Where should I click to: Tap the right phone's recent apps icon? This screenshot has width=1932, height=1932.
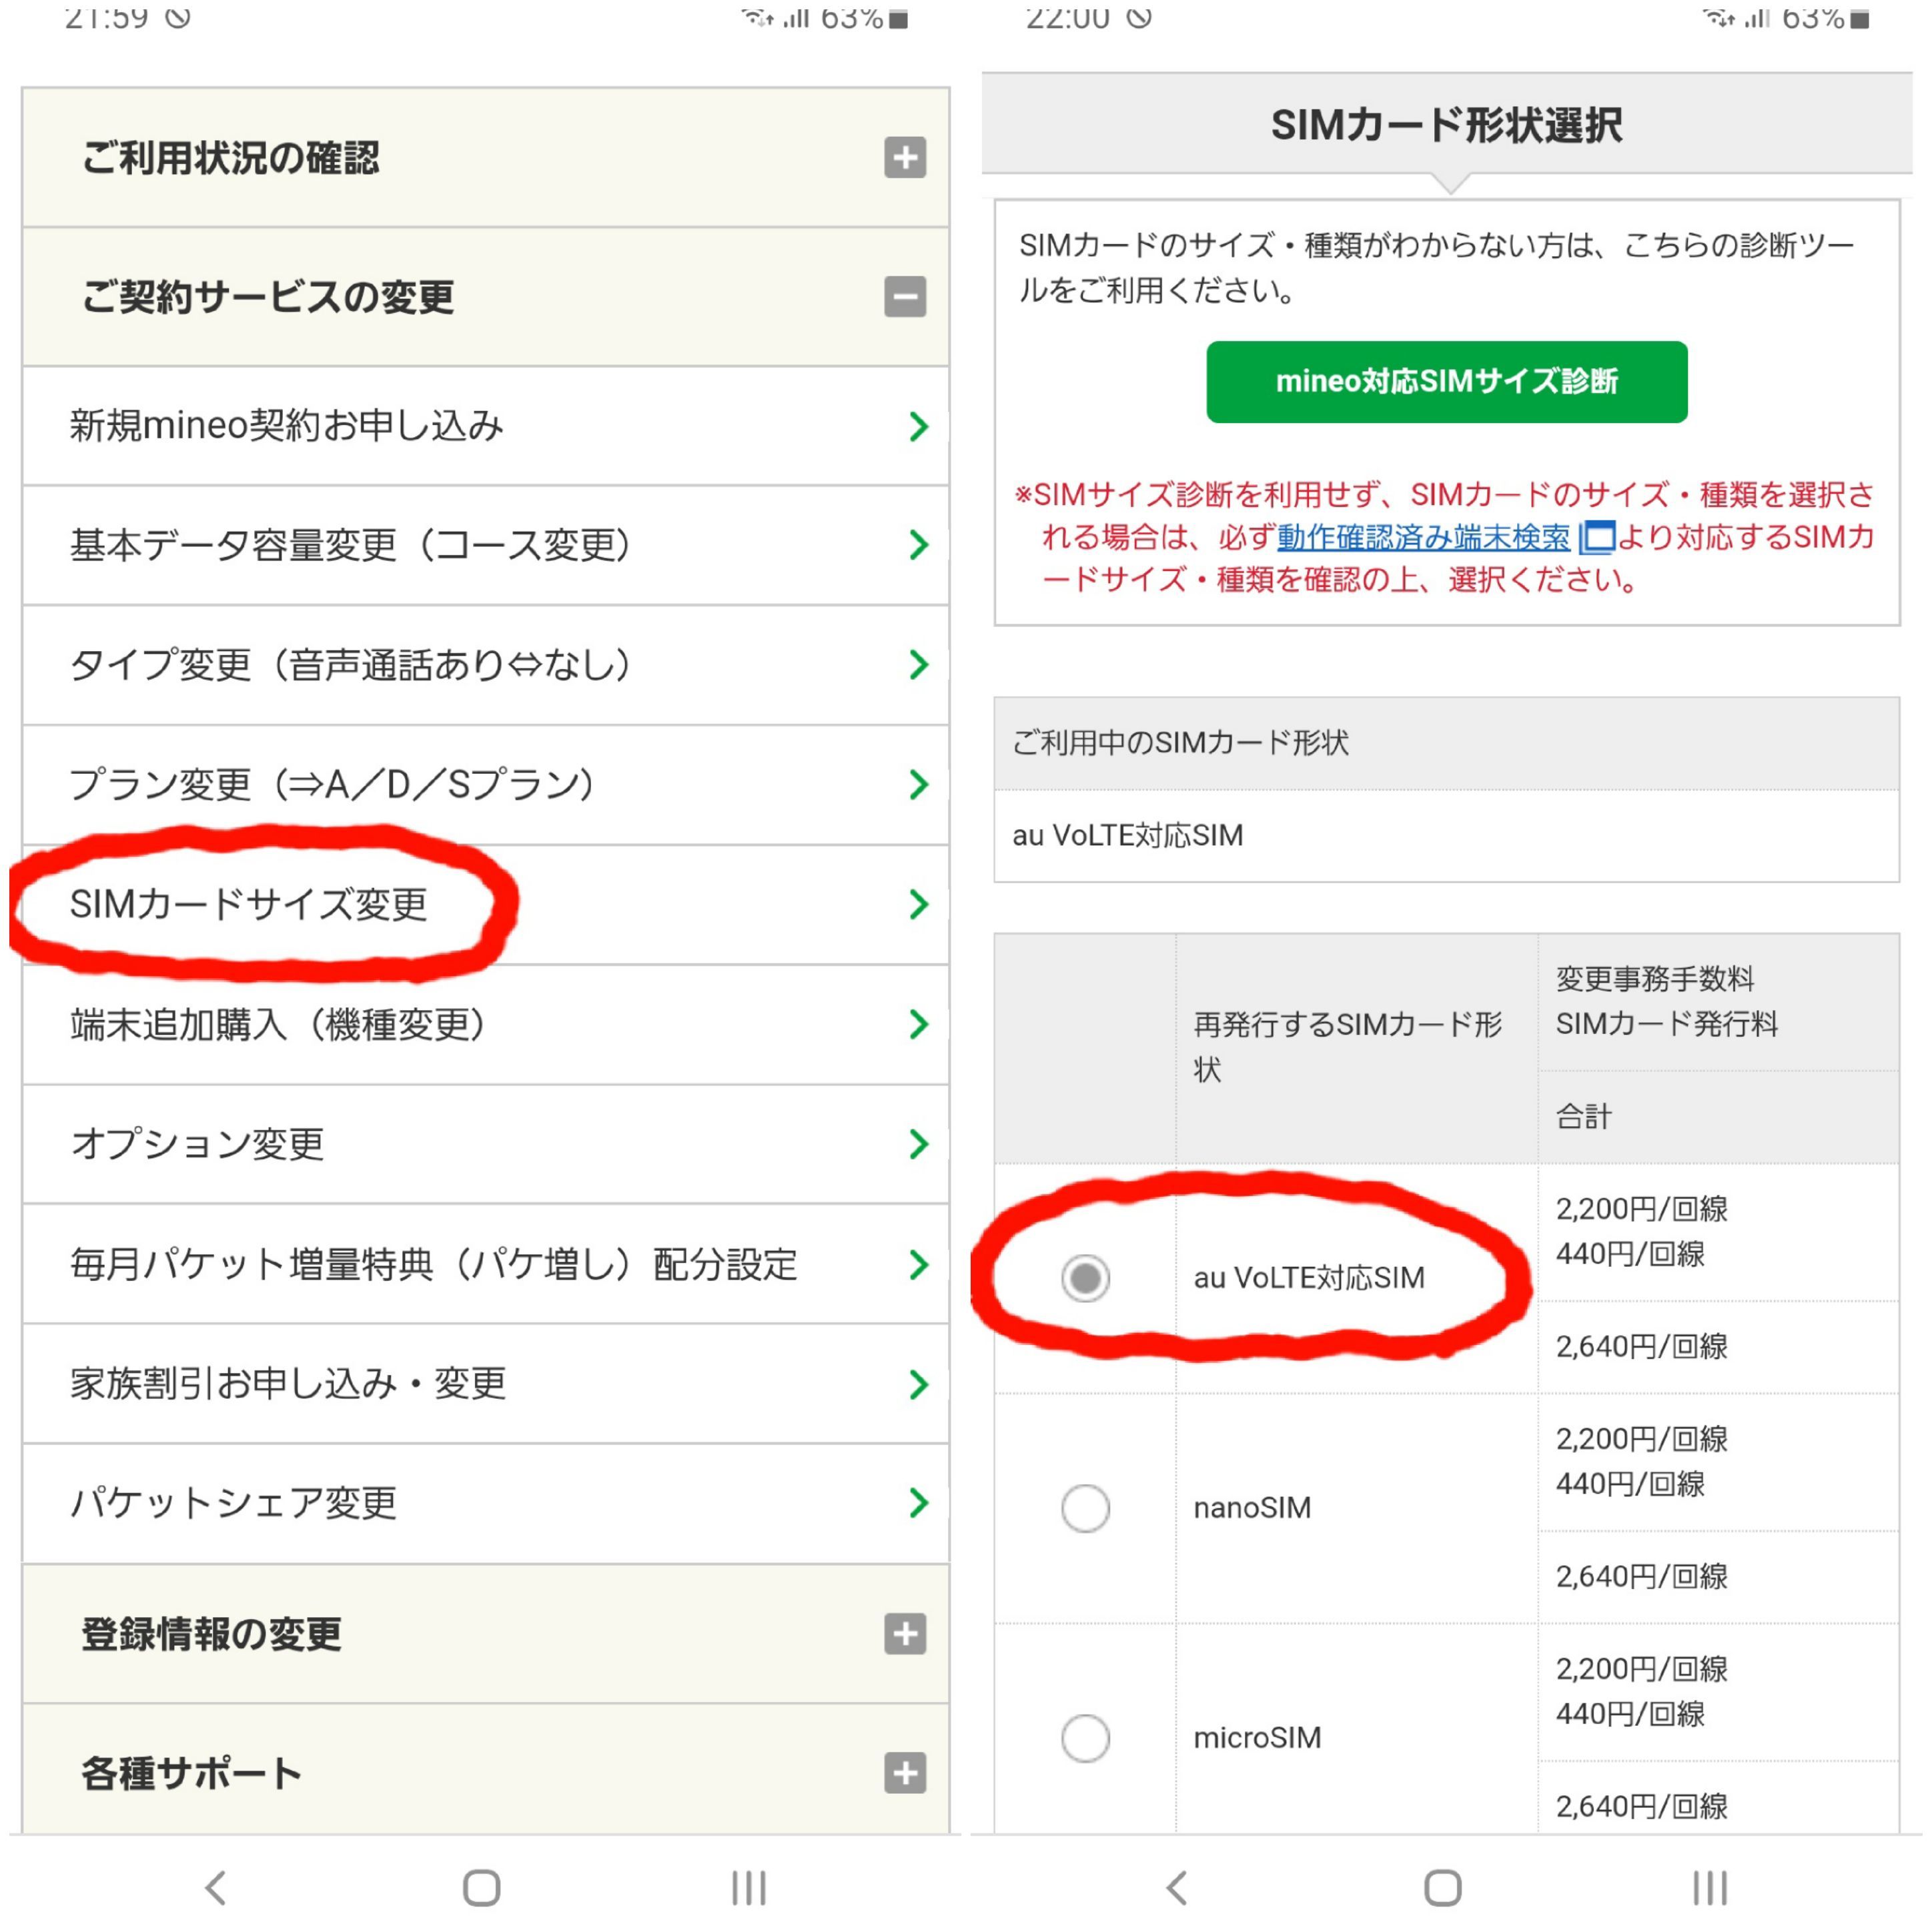(1709, 1888)
